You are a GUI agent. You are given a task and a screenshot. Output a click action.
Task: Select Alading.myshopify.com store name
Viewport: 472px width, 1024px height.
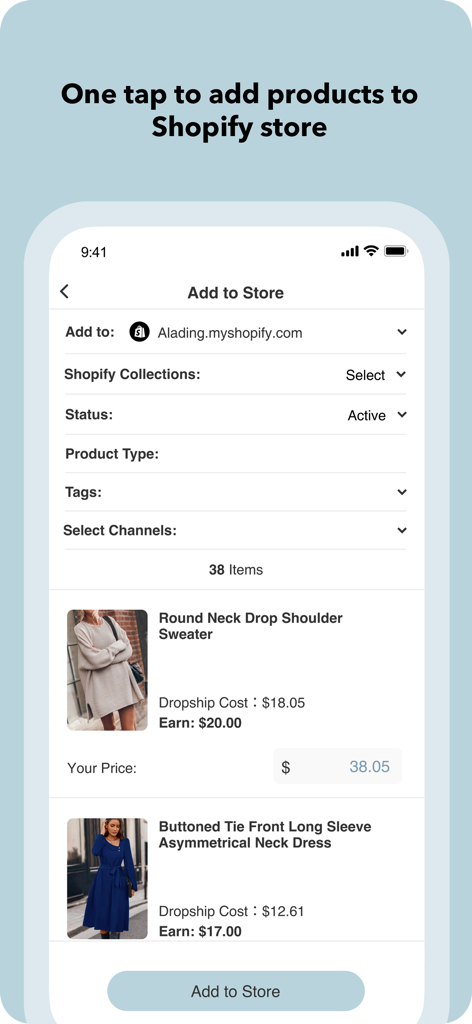[230, 333]
